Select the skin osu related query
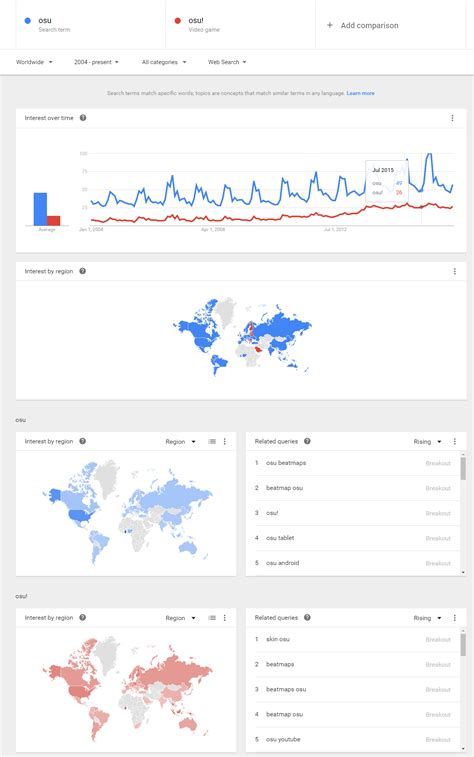This screenshot has width=474, height=757. point(278,639)
